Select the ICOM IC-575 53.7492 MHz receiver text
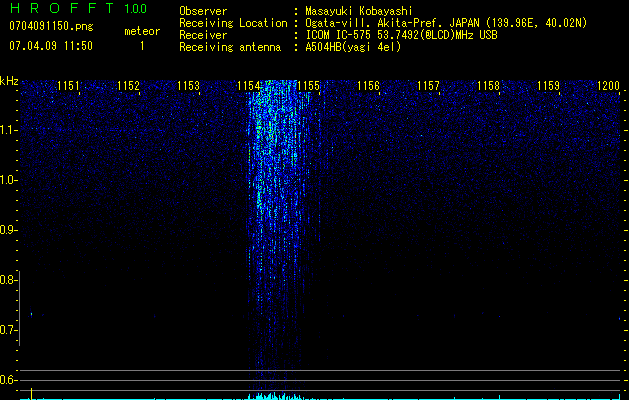Viewport: 629px width, 400px height. pos(401,35)
